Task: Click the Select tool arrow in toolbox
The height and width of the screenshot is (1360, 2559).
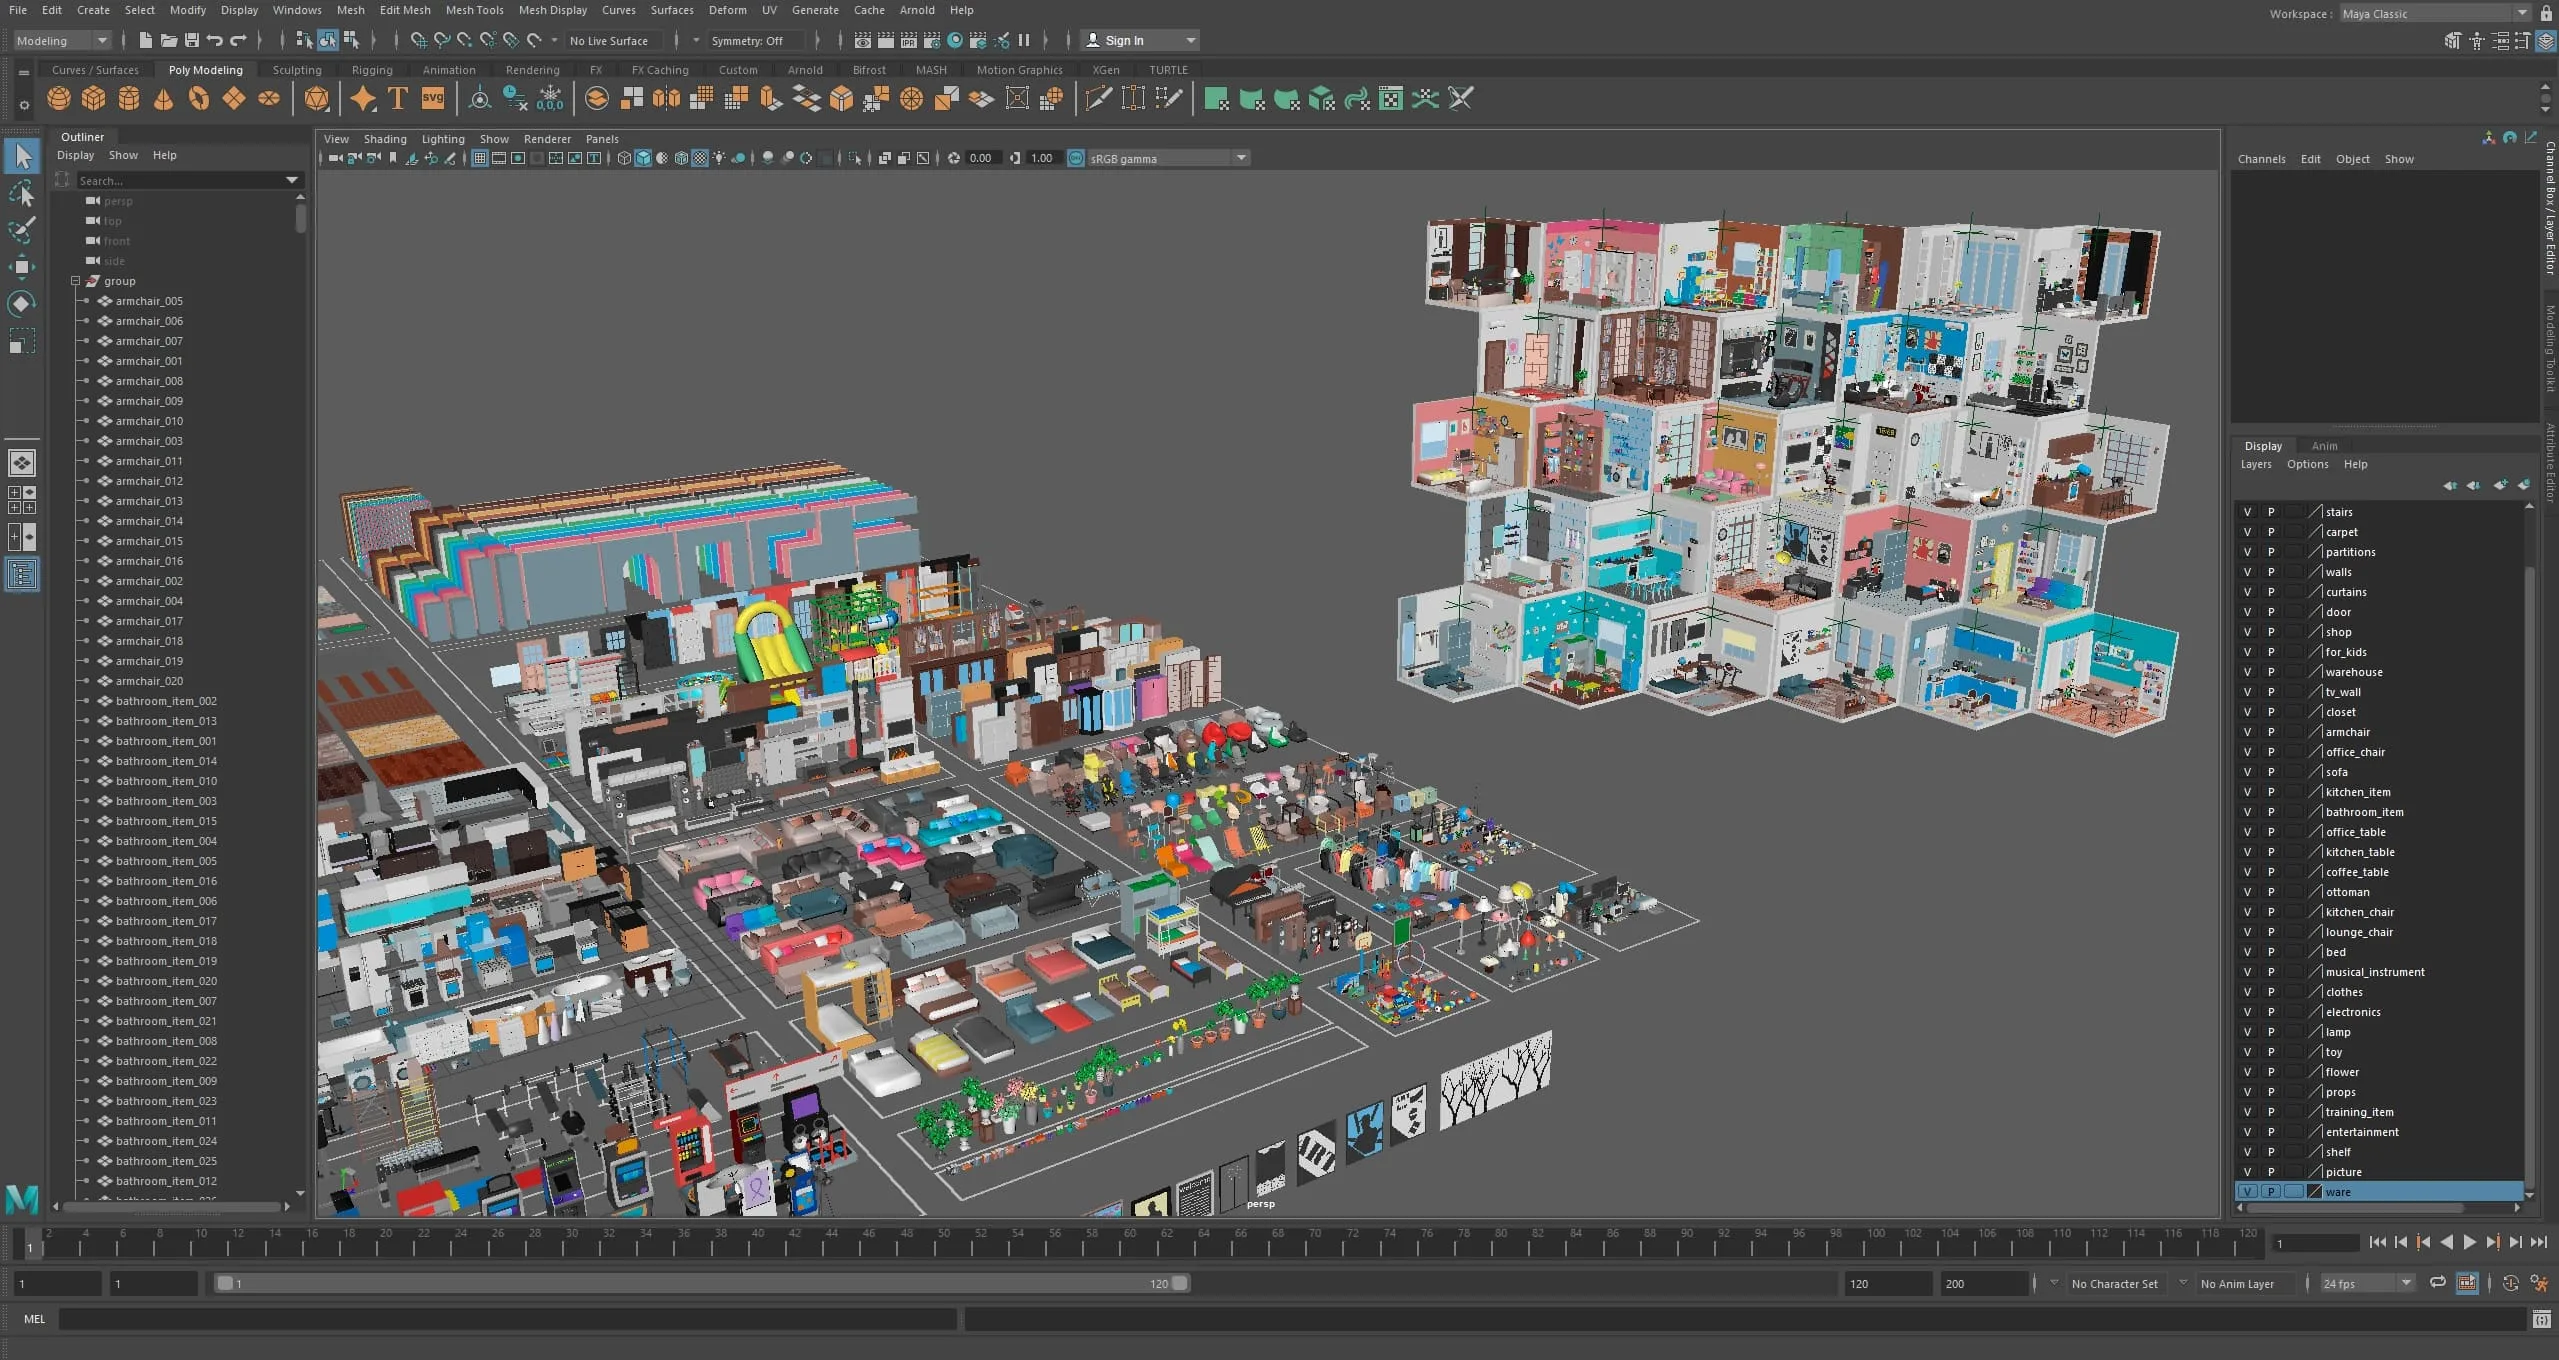Action: 22,156
